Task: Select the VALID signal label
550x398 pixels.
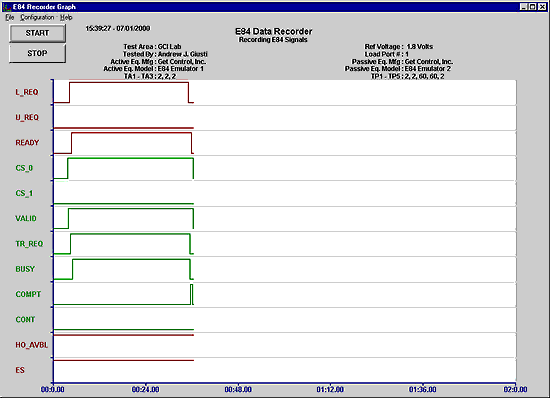Action: pos(26,218)
